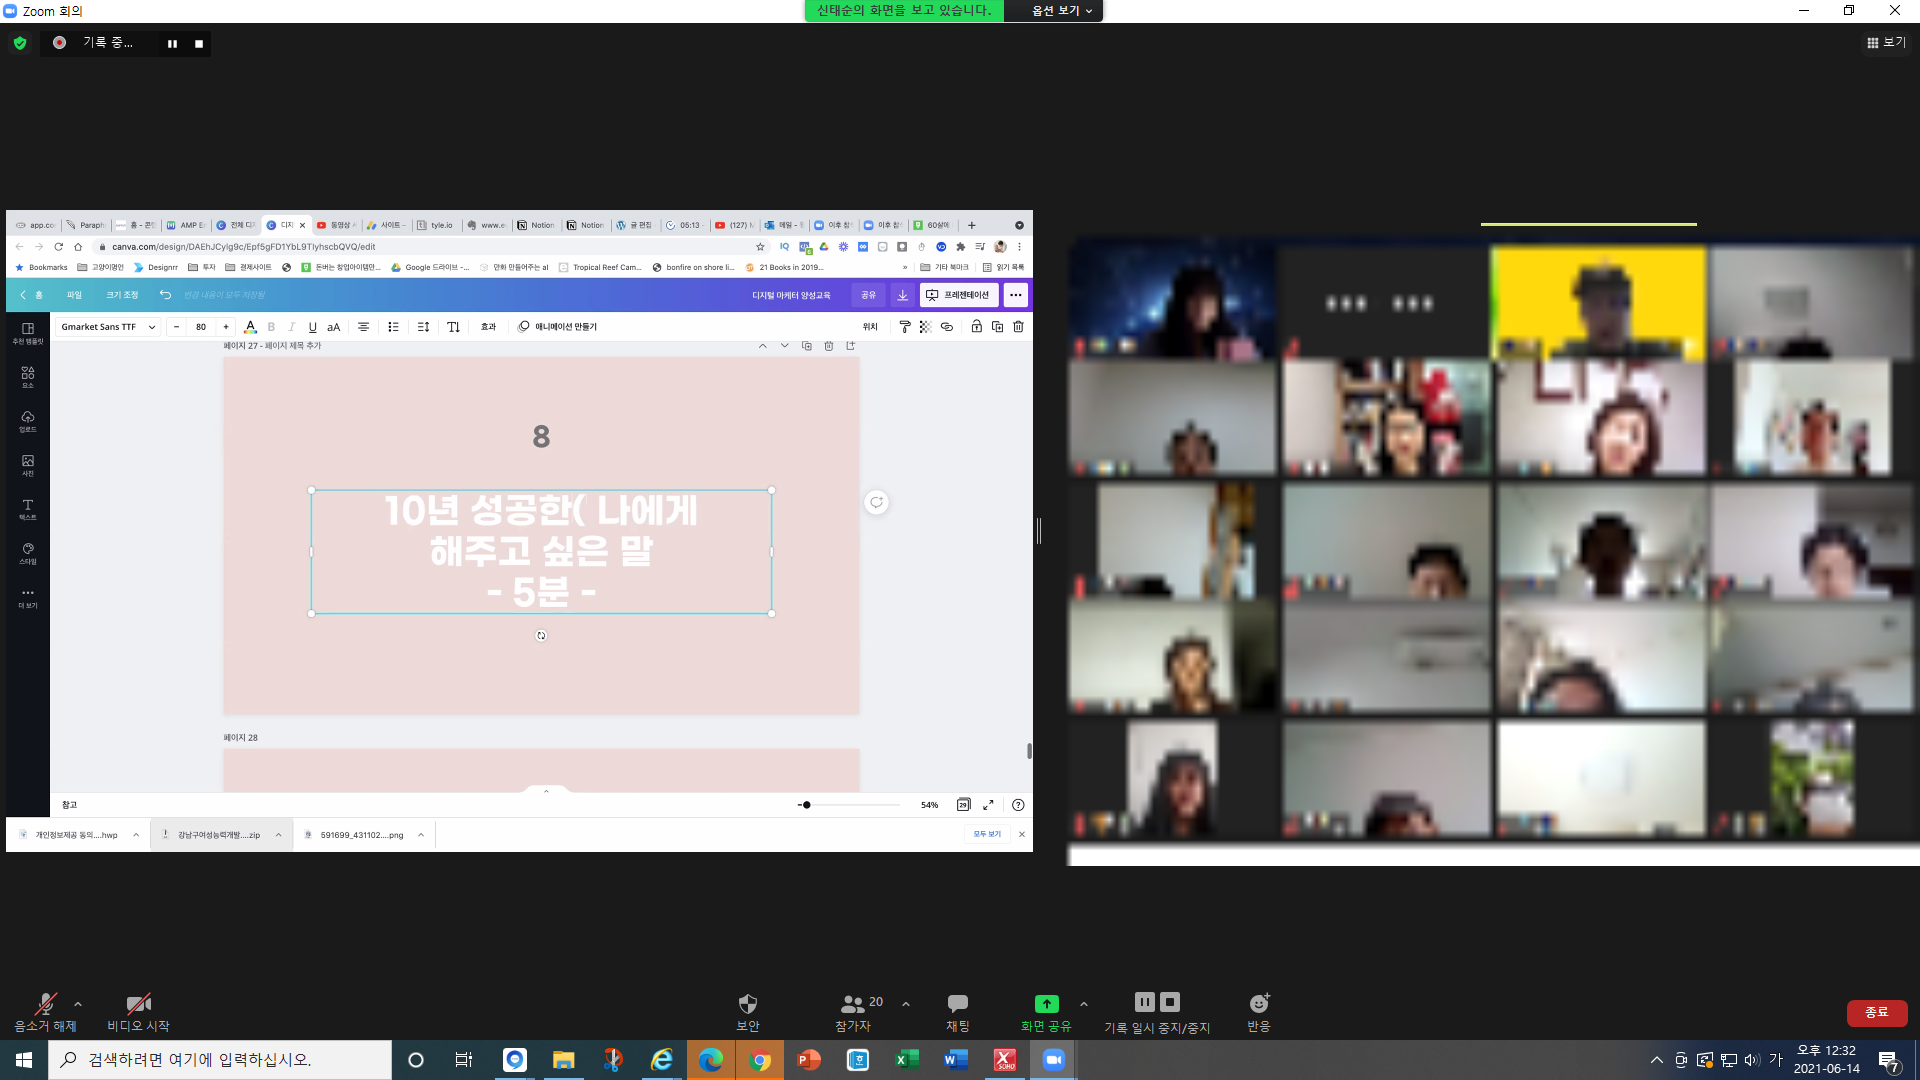This screenshot has height=1080, width=1920.
Task: Unmute microphone in Zoom (음소거 해제)
Action: 45,1012
